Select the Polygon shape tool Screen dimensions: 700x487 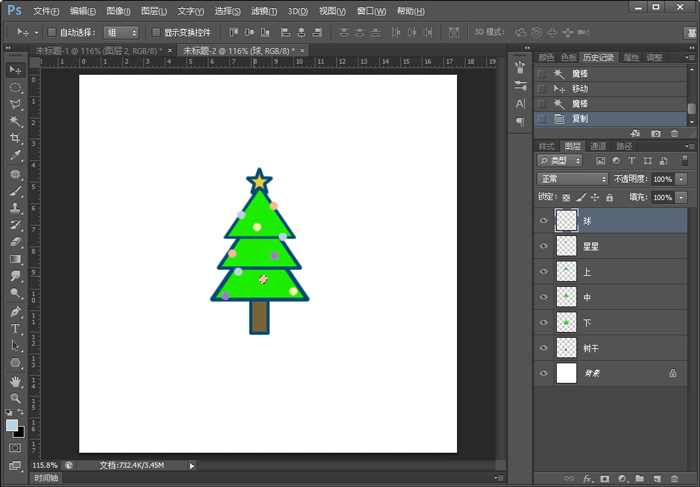[x=15, y=362]
